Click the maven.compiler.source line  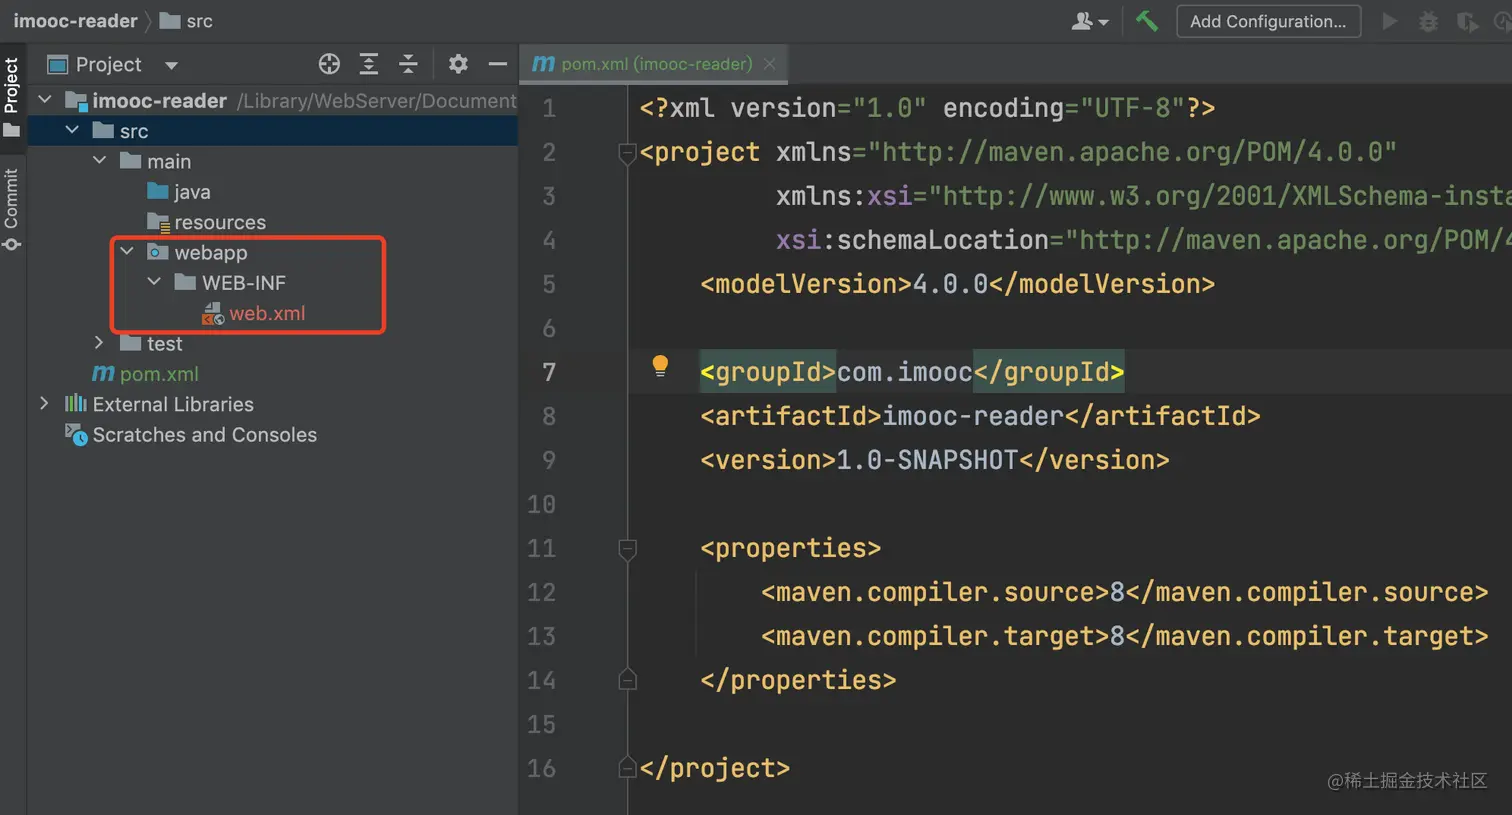tap(1124, 592)
